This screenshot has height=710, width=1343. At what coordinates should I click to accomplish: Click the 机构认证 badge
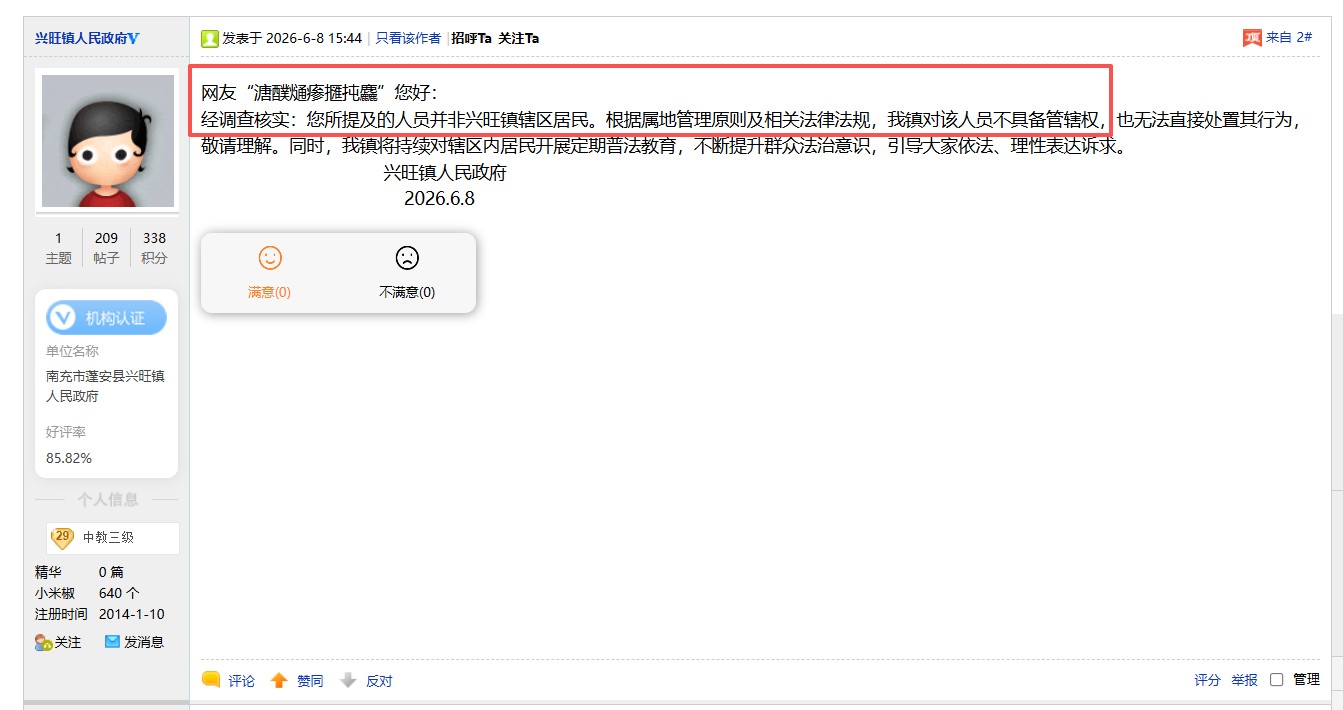(107, 318)
